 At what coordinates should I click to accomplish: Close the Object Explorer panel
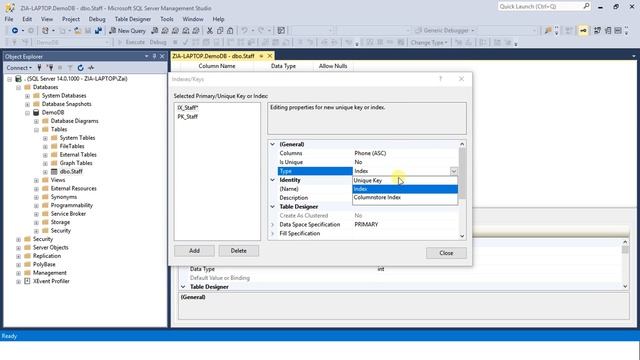[162, 56]
